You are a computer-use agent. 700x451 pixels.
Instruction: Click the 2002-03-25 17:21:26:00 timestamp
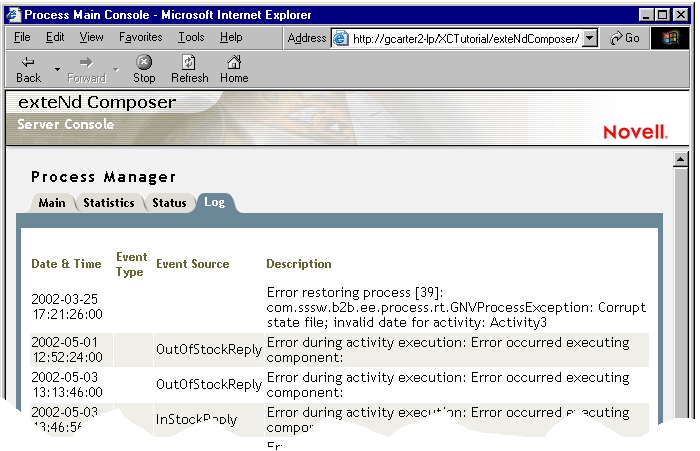[67, 307]
